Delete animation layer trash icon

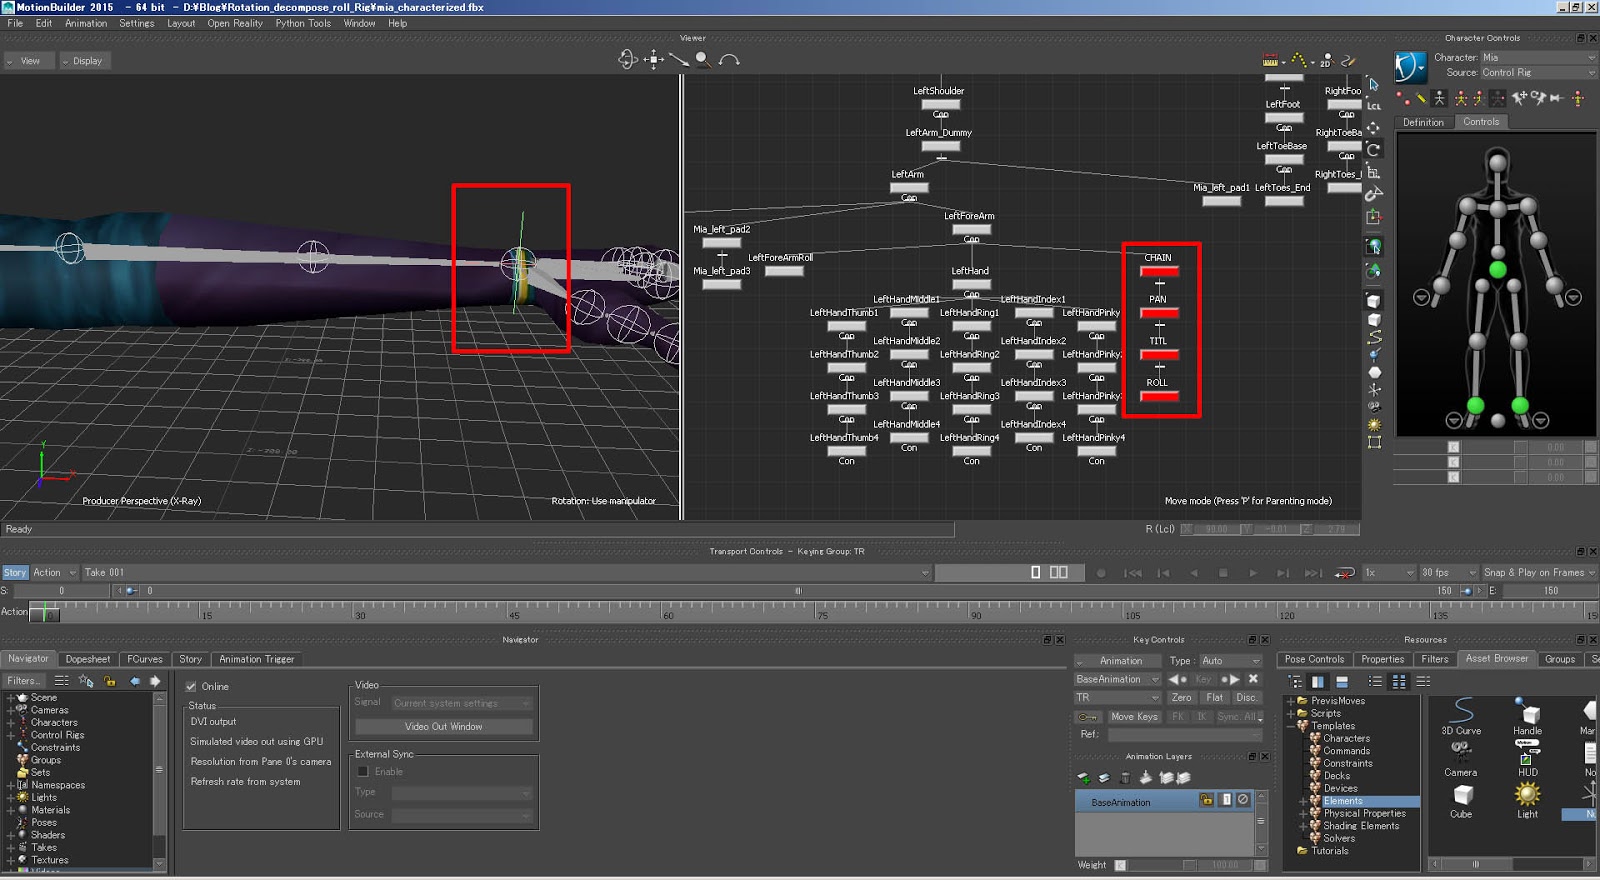(x=1125, y=778)
